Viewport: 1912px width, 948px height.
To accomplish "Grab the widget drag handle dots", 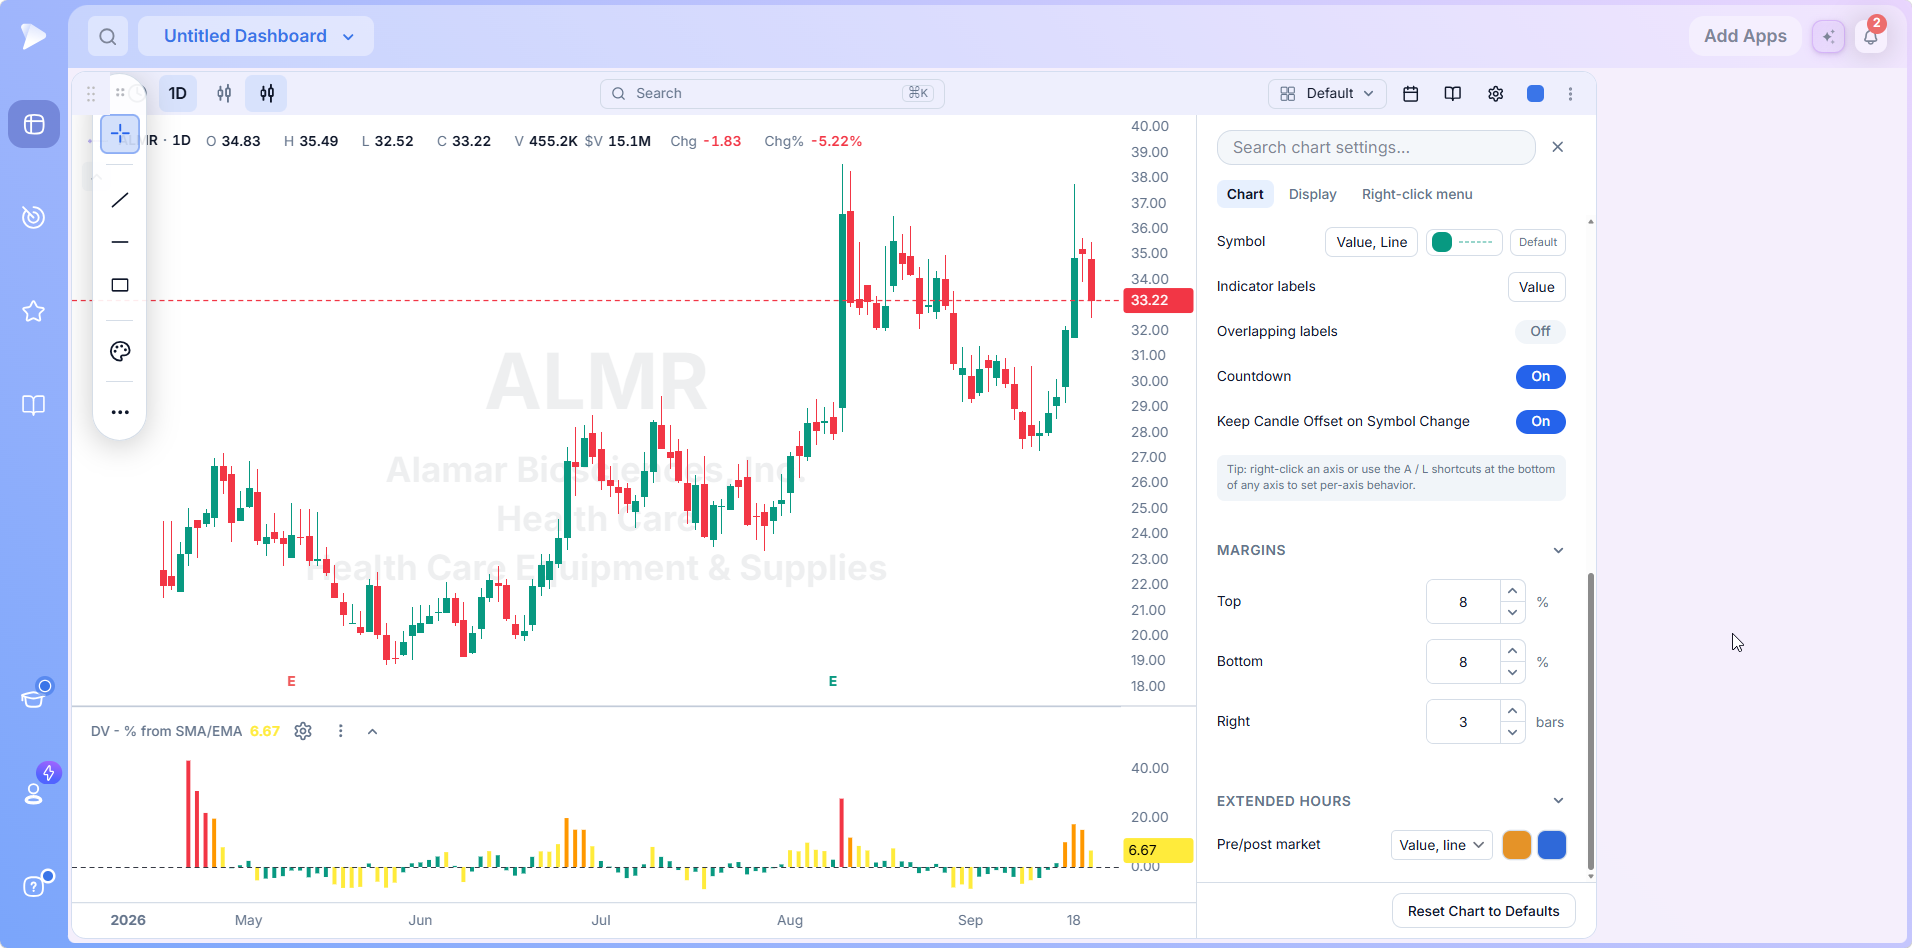I will (x=91, y=93).
